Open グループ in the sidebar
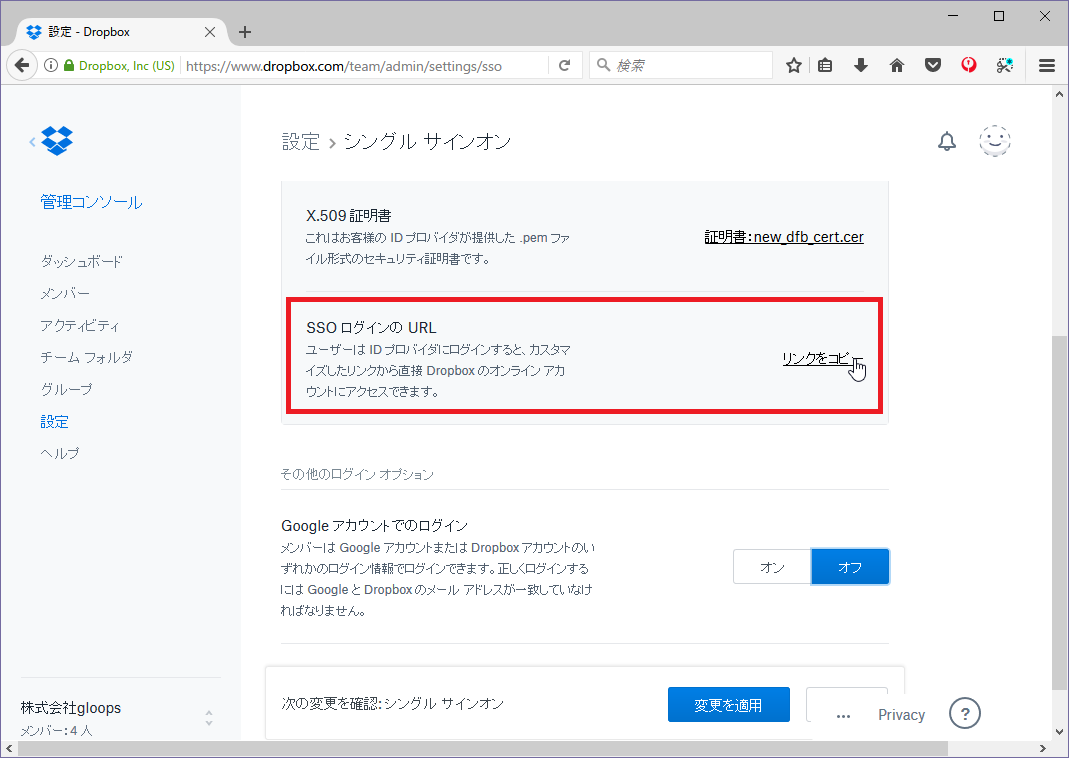This screenshot has width=1069, height=758. tap(66, 389)
